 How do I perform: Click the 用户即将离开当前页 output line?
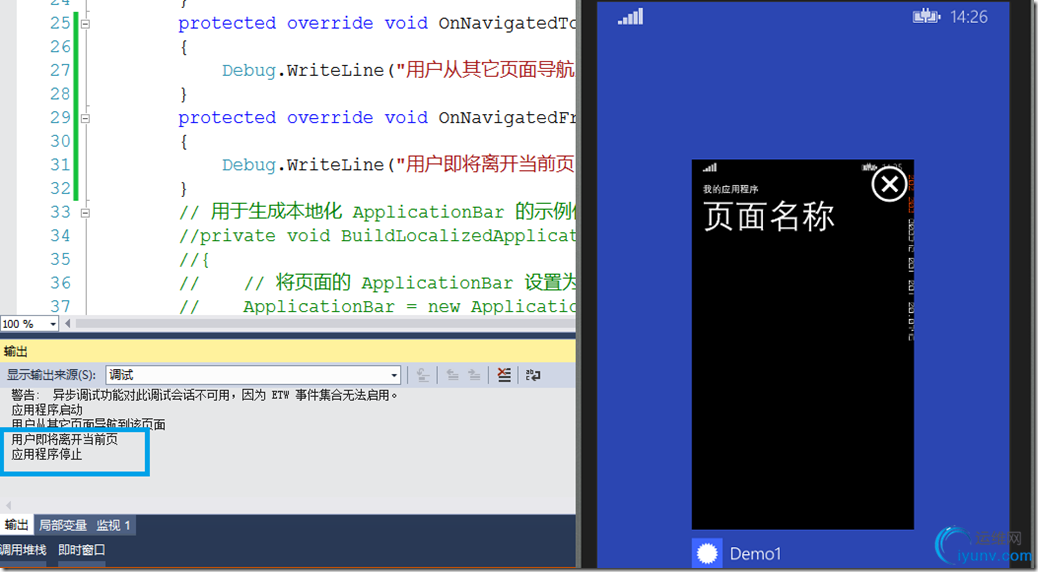click(64, 439)
